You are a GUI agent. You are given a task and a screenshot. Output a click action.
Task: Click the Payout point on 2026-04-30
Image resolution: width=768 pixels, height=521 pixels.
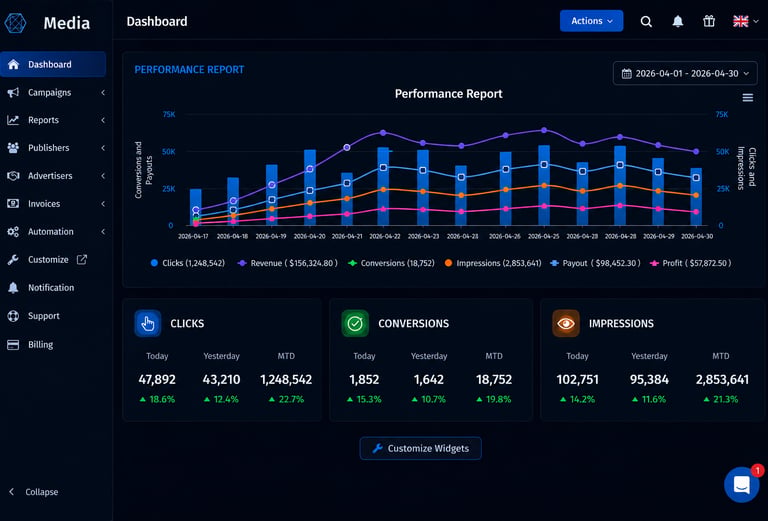[696, 178]
